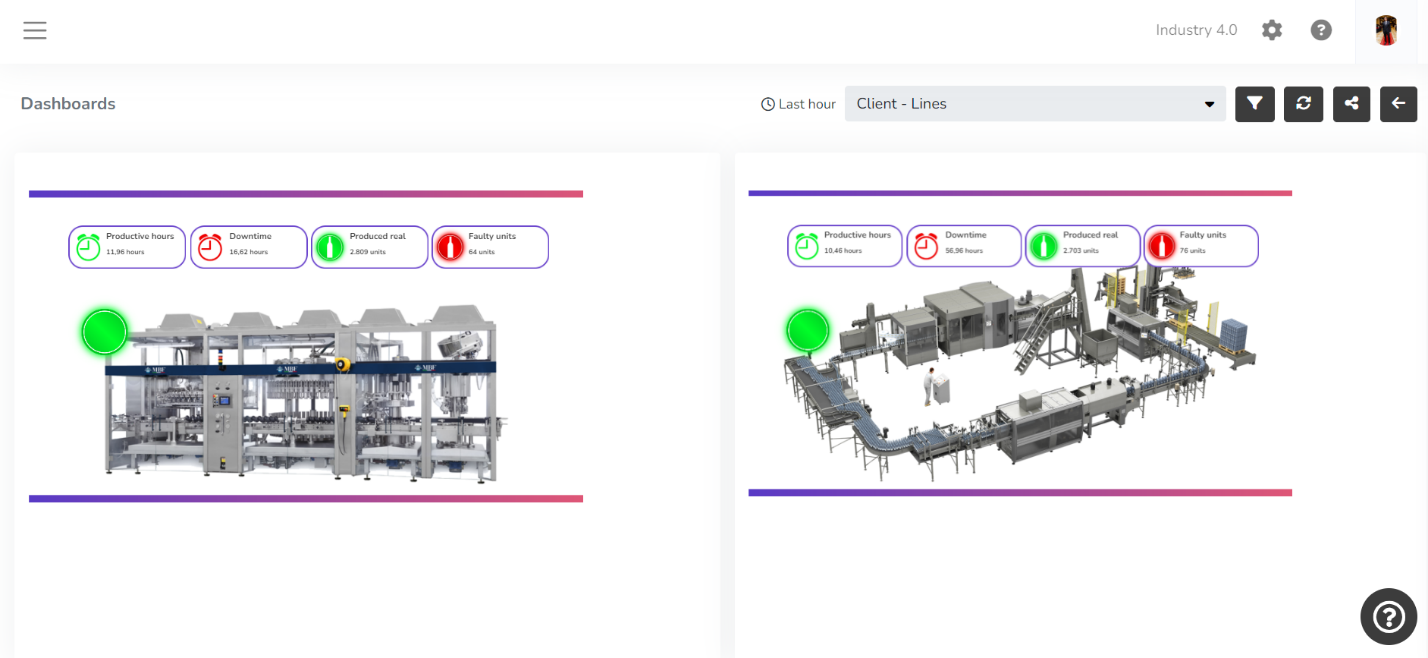The image size is (1428, 658).
Task: Refresh the dashboard data
Action: click(x=1303, y=104)
